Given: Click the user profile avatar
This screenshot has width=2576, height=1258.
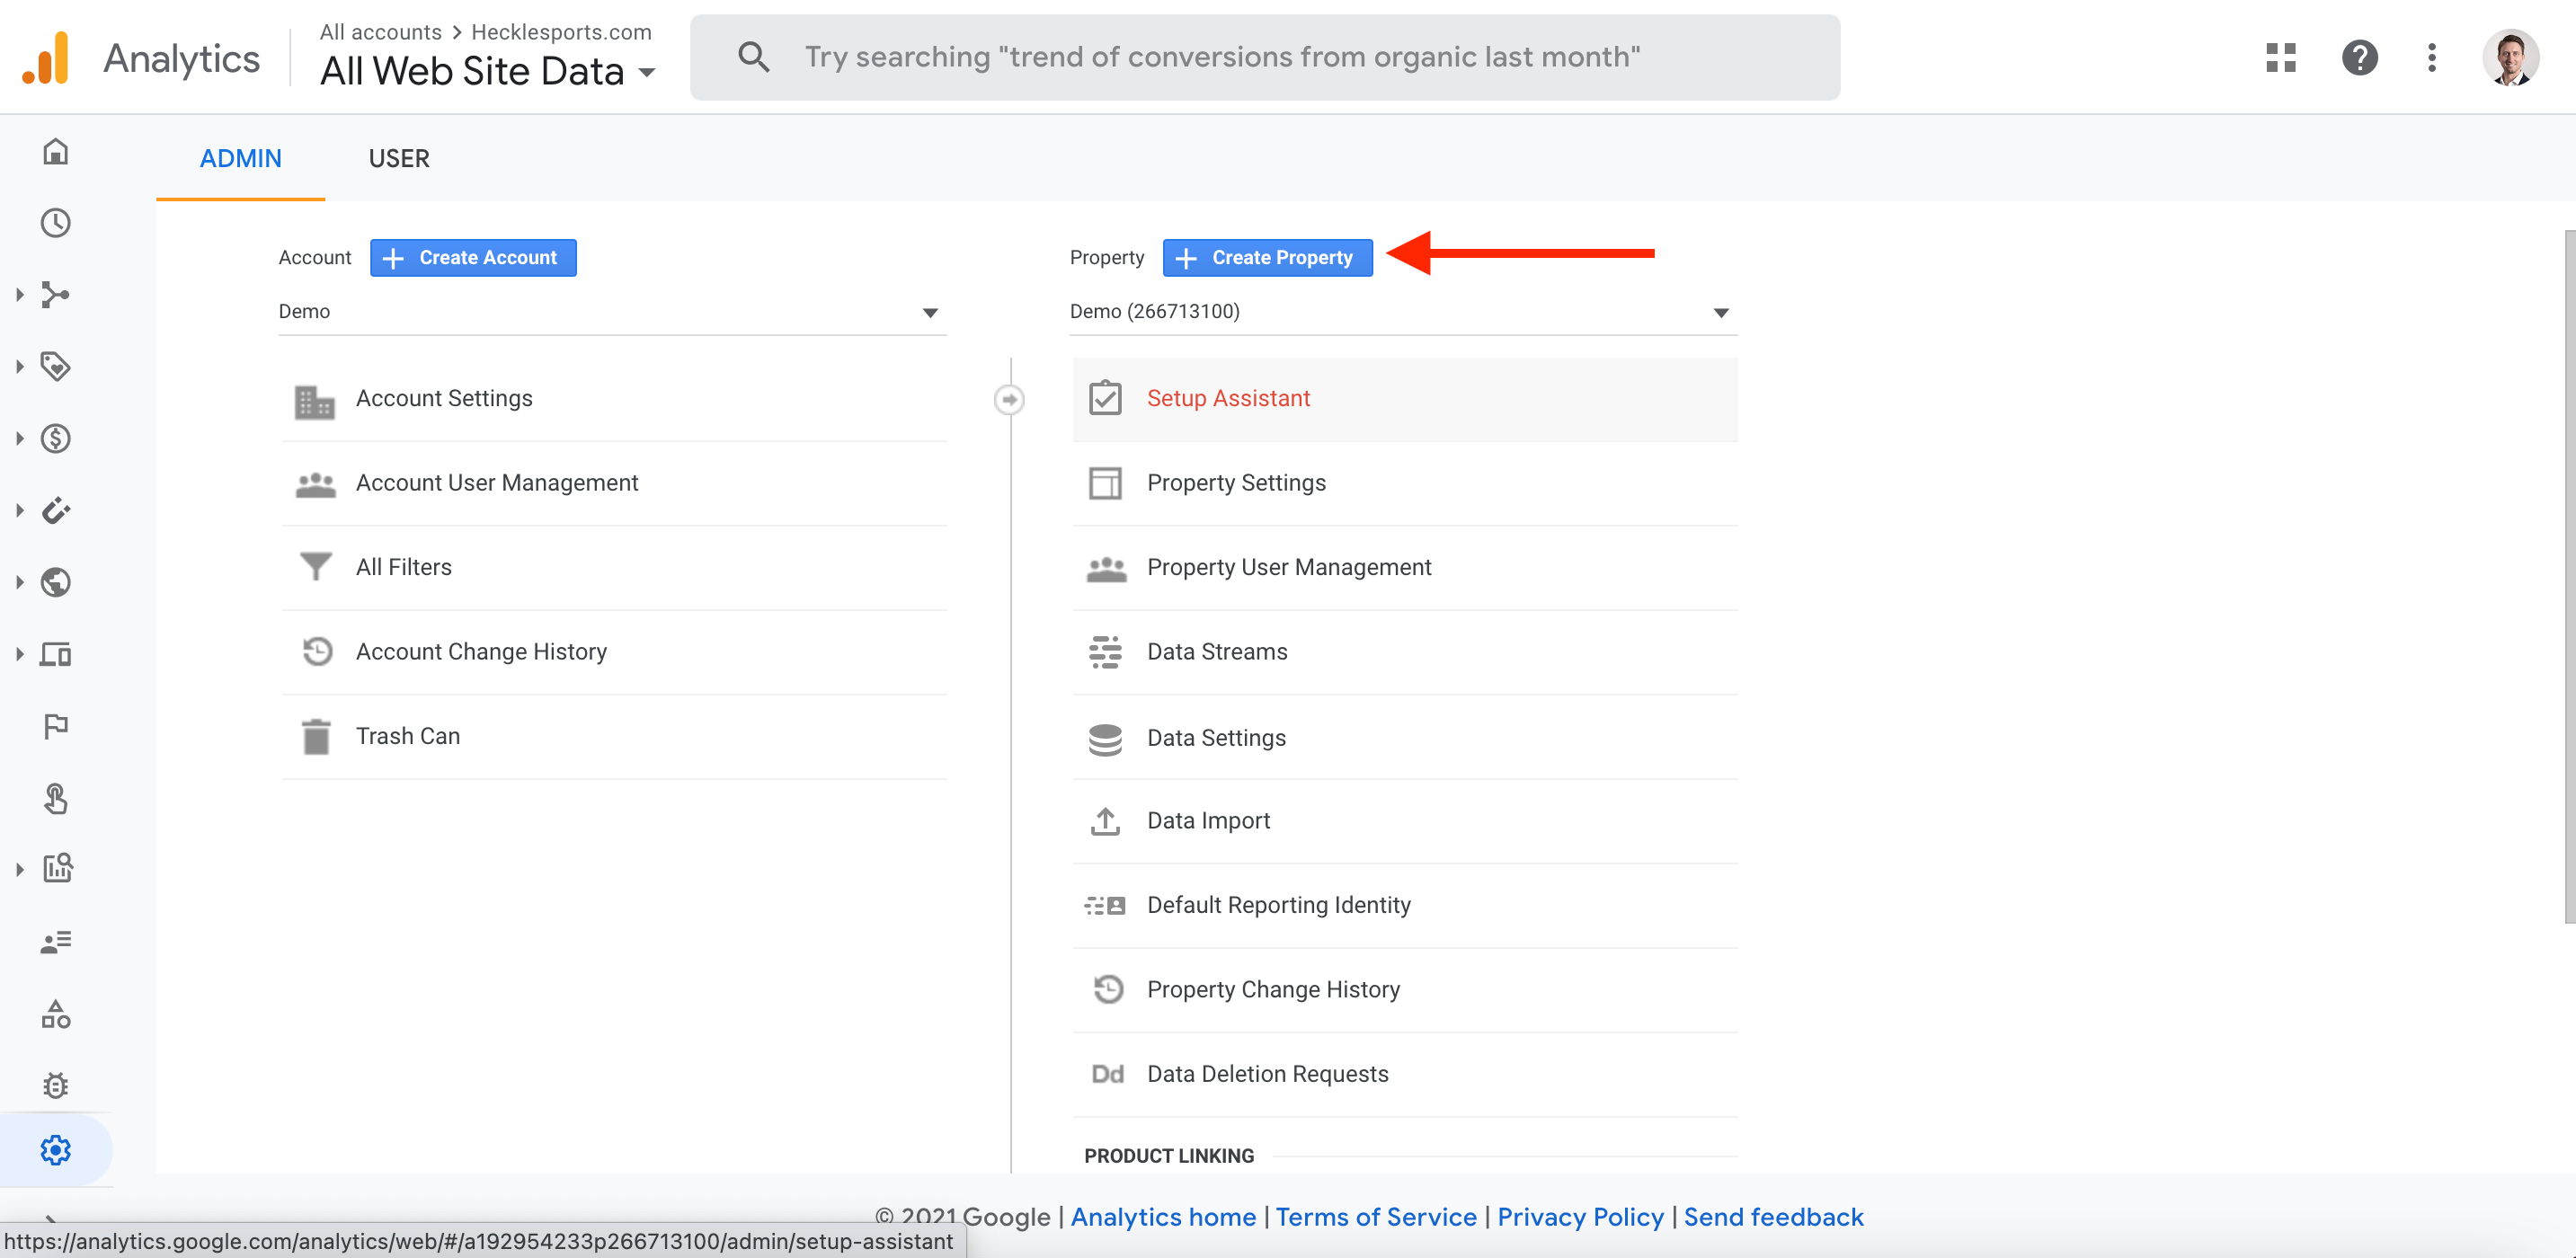Looking at the screenshot, I should tap(2510, 57).
